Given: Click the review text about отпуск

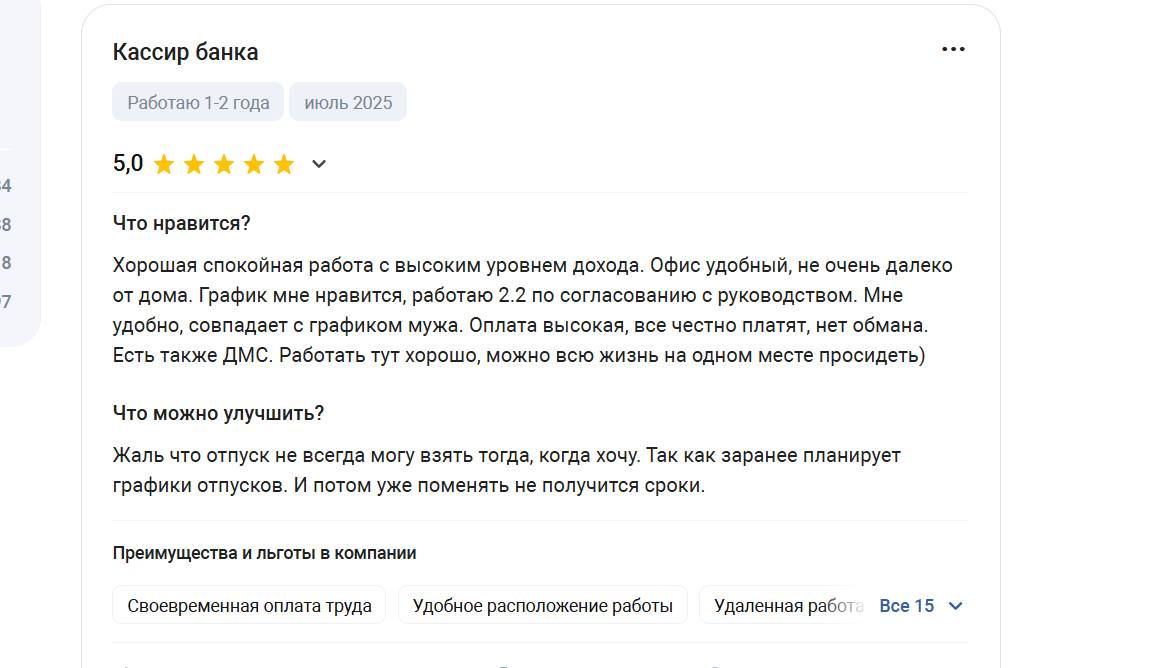Looking at the screenshot, I should point(507,471).
